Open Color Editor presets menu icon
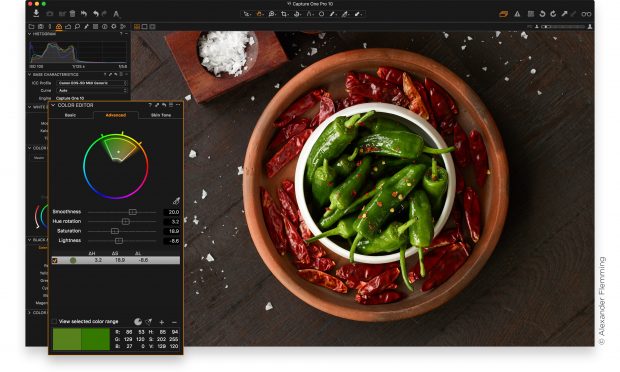This screenshot has height=372, width=620. (171, 105)
